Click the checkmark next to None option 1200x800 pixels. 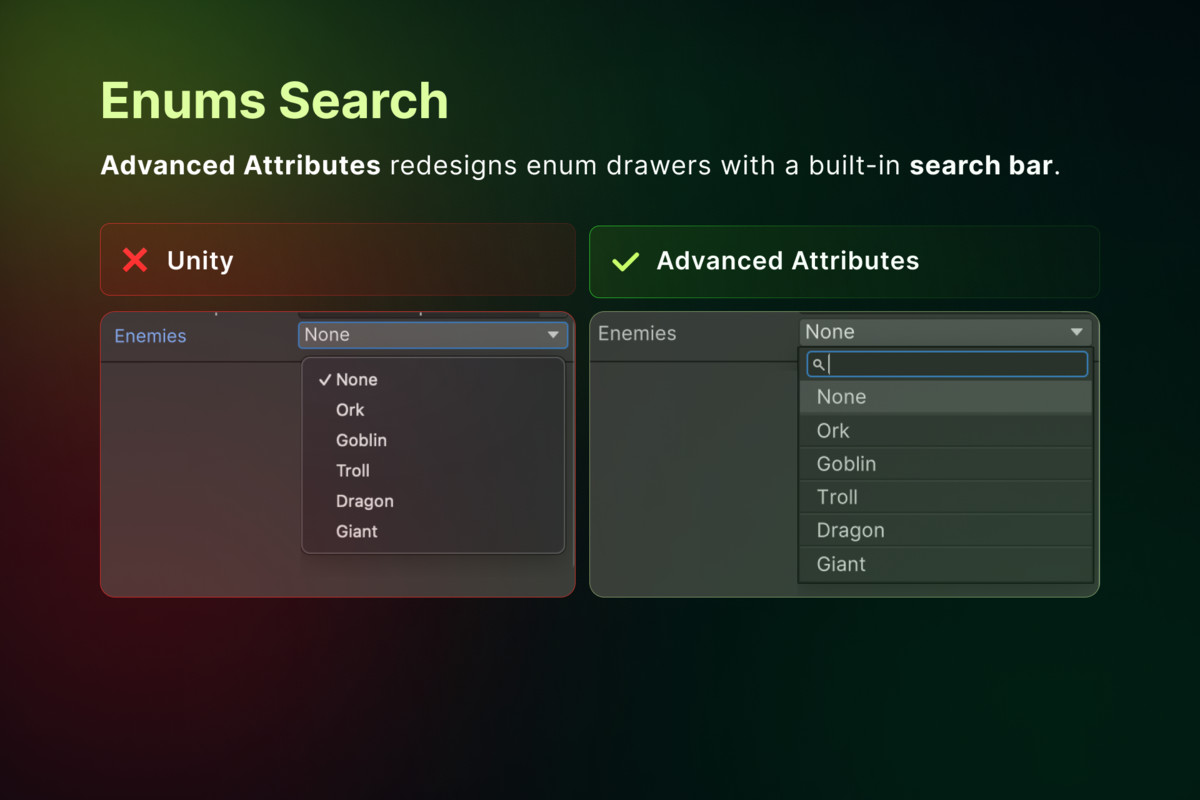coord(324,380)
